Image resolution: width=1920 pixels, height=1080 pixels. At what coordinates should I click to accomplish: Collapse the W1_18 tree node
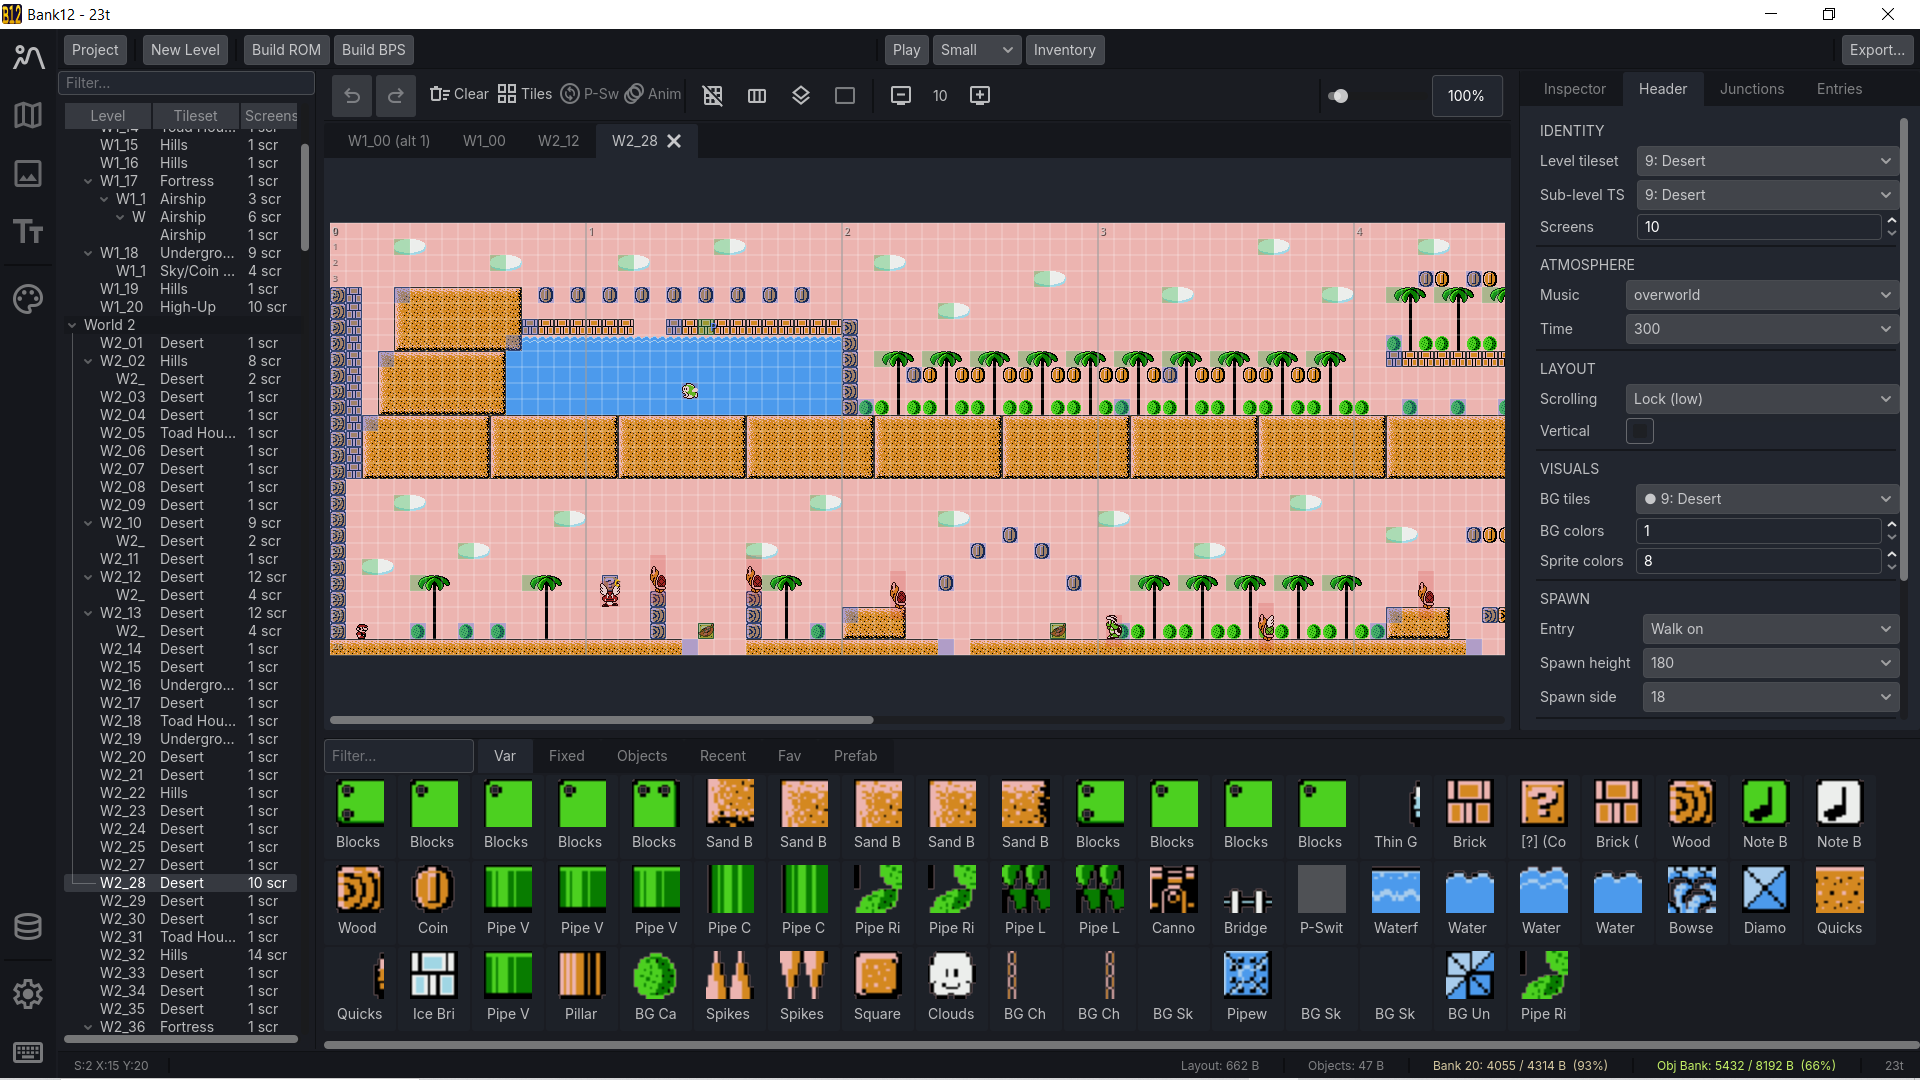point(88,253)
